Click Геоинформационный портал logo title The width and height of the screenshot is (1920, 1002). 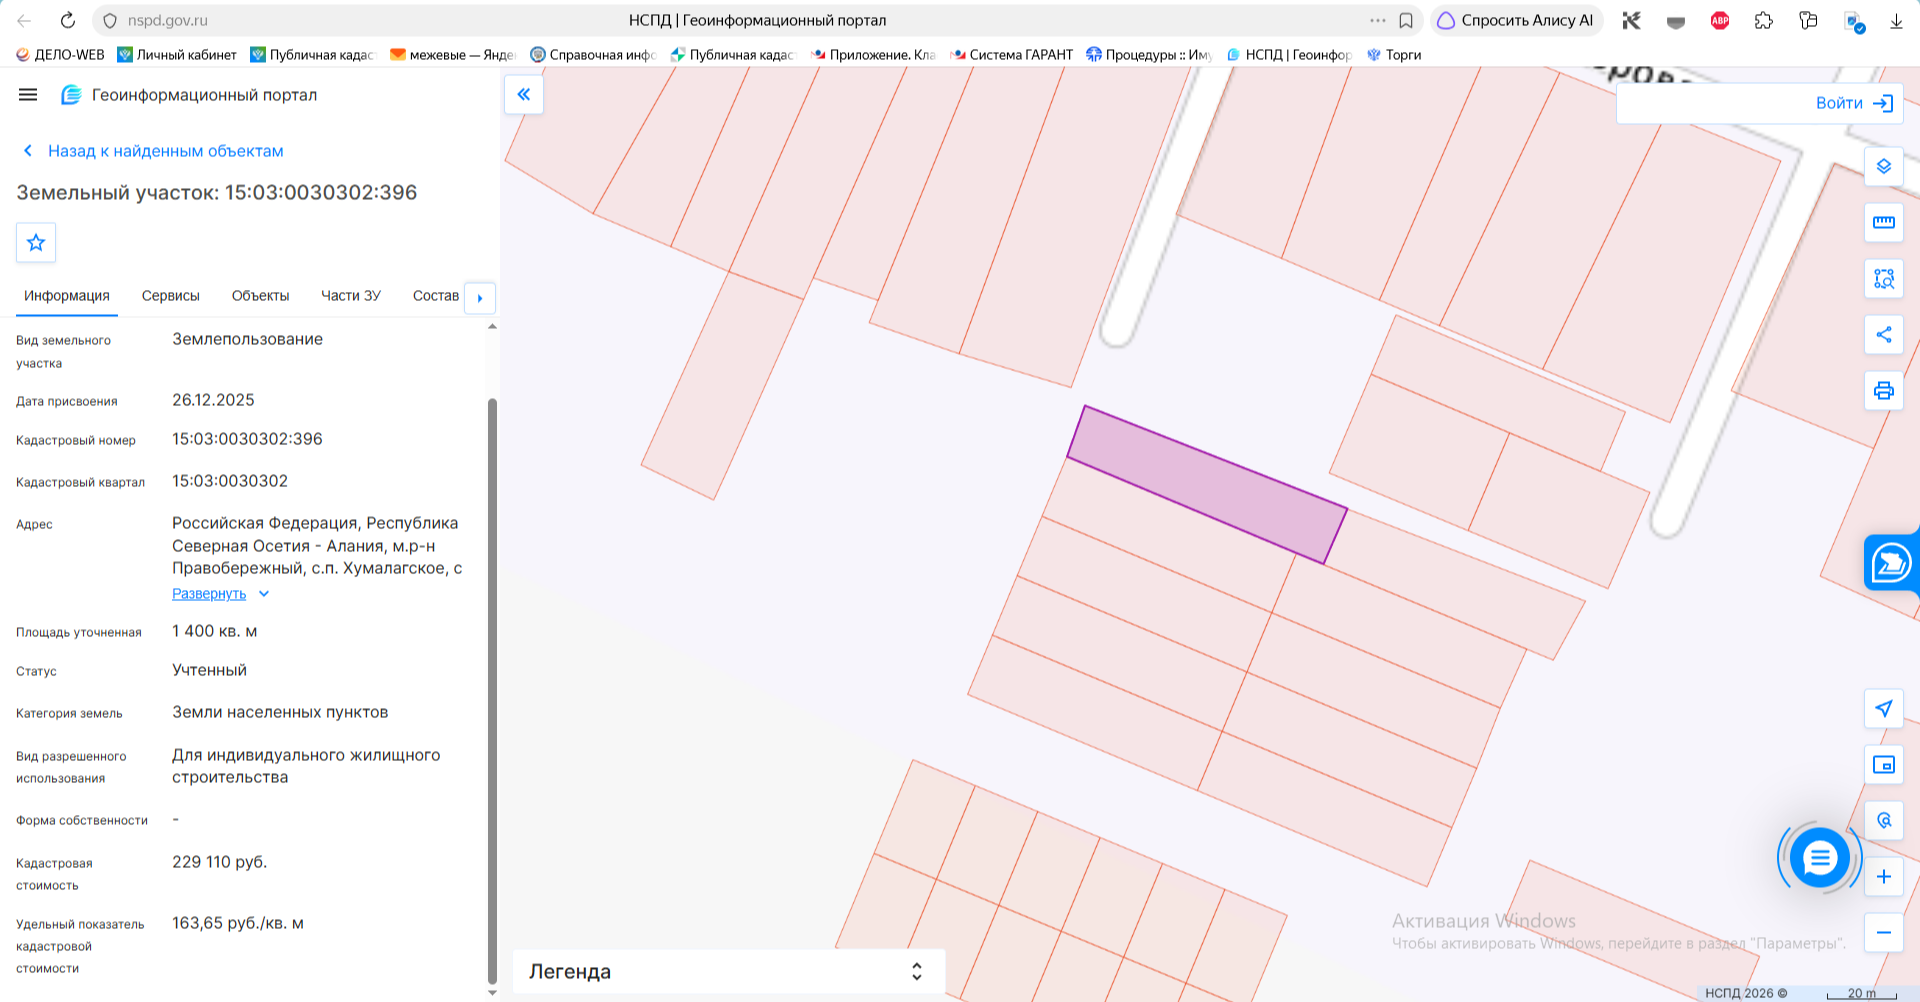pos(189,95)
